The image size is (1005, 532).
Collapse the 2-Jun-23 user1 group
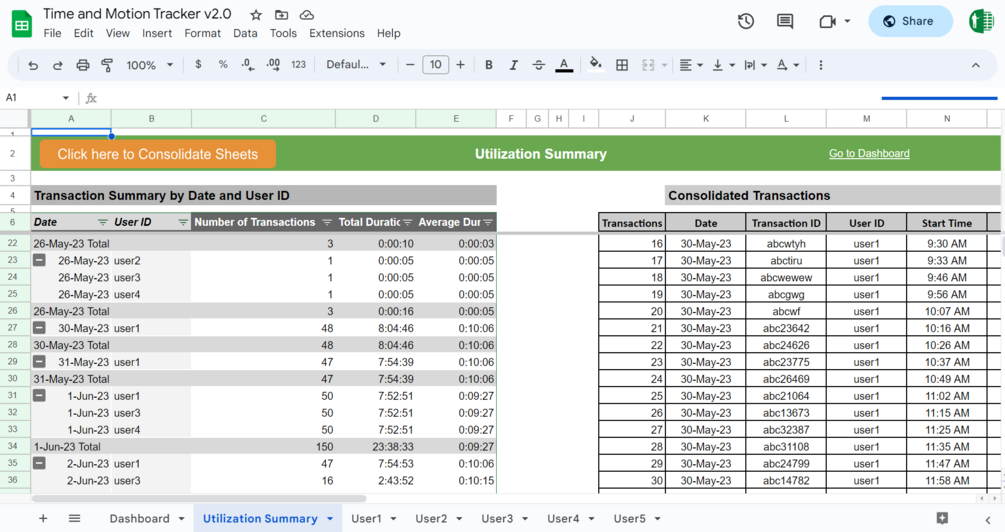click(x=39, y=463)
